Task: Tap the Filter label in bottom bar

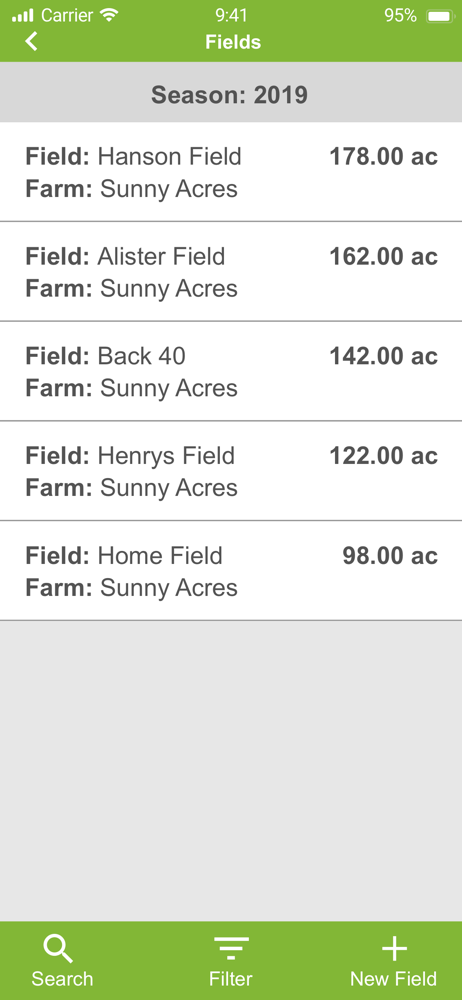Action: (x=231, y=979)
